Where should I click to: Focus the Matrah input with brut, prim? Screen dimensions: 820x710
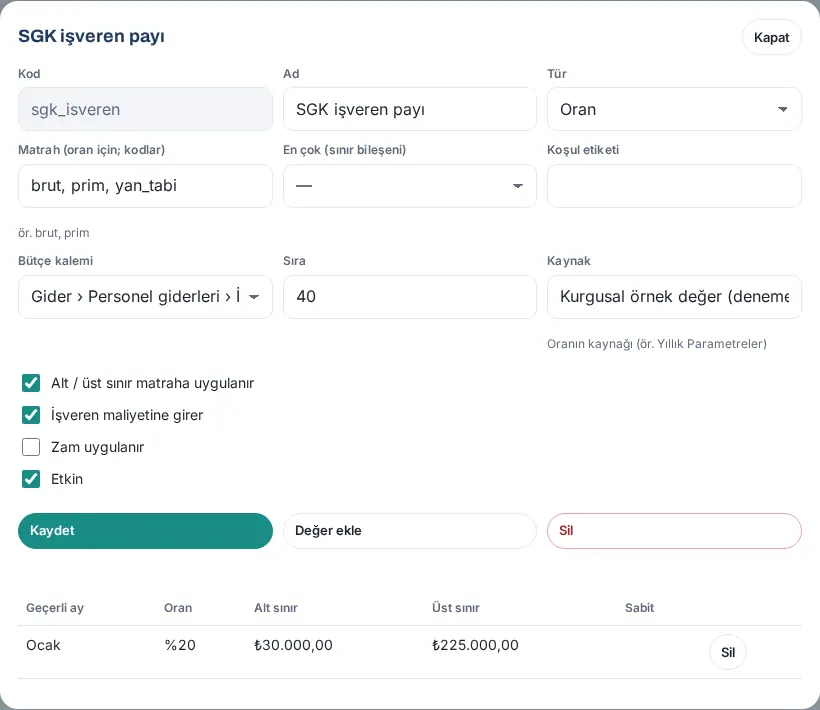145,186
